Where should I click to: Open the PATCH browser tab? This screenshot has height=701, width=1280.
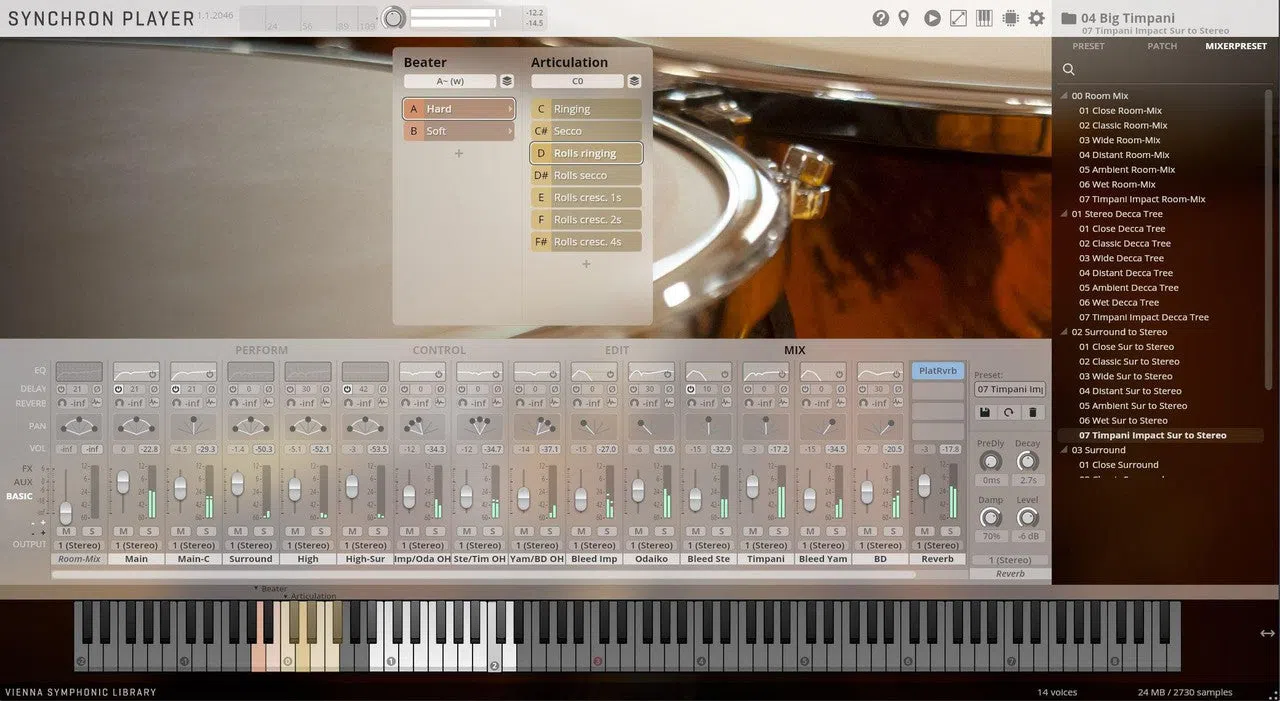click(1162, 46)
